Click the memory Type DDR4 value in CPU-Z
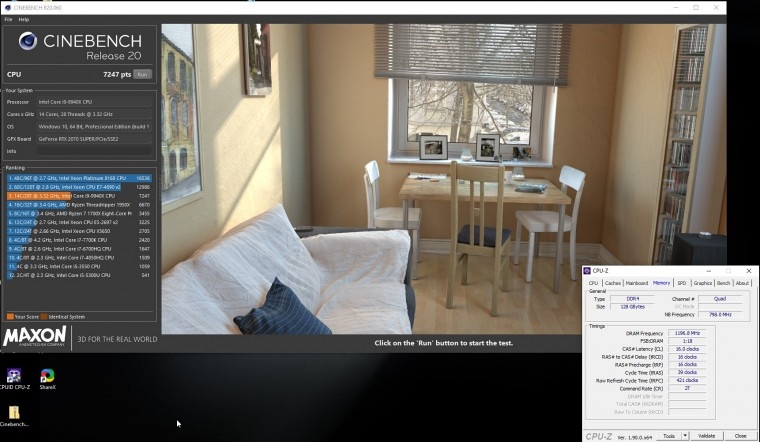The height and width of the screenshot is (442, 760). pos(632,299)
